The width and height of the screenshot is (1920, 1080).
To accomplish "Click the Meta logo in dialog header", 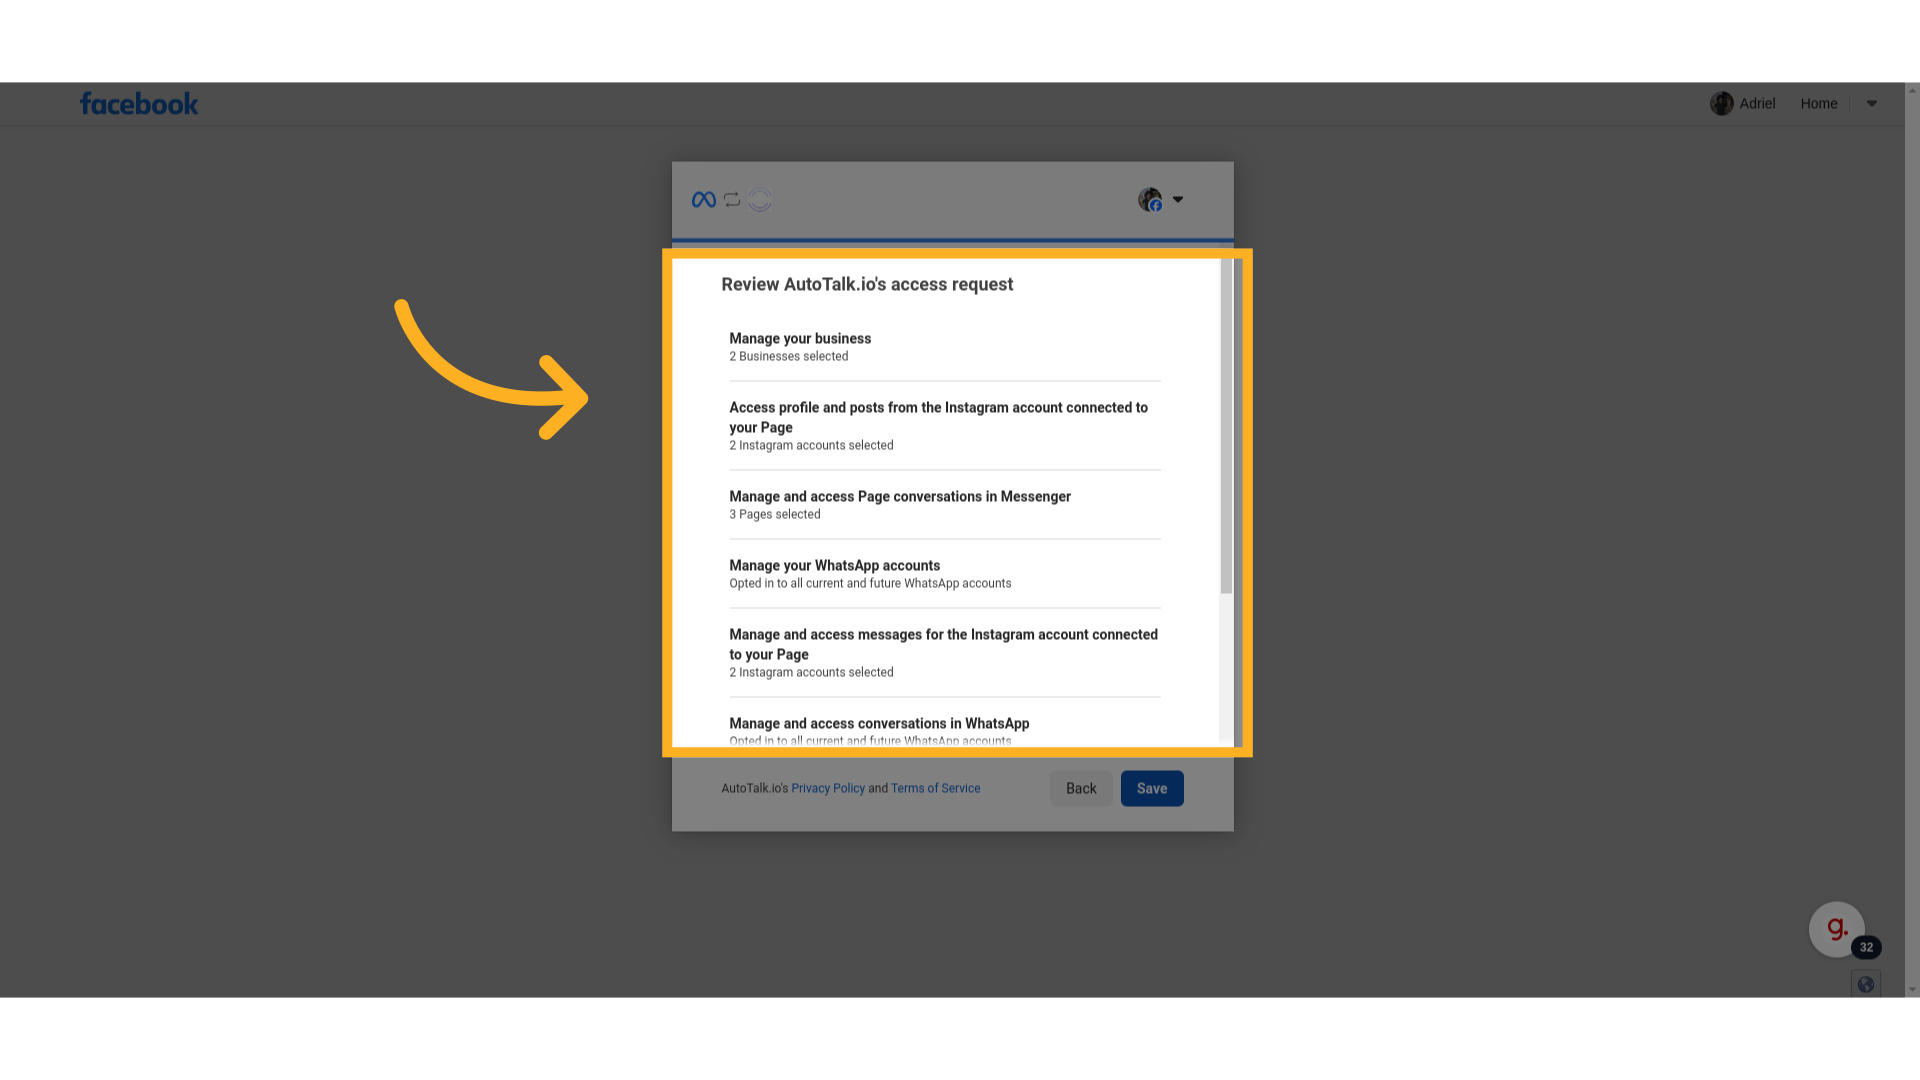I will pos(704,200).
